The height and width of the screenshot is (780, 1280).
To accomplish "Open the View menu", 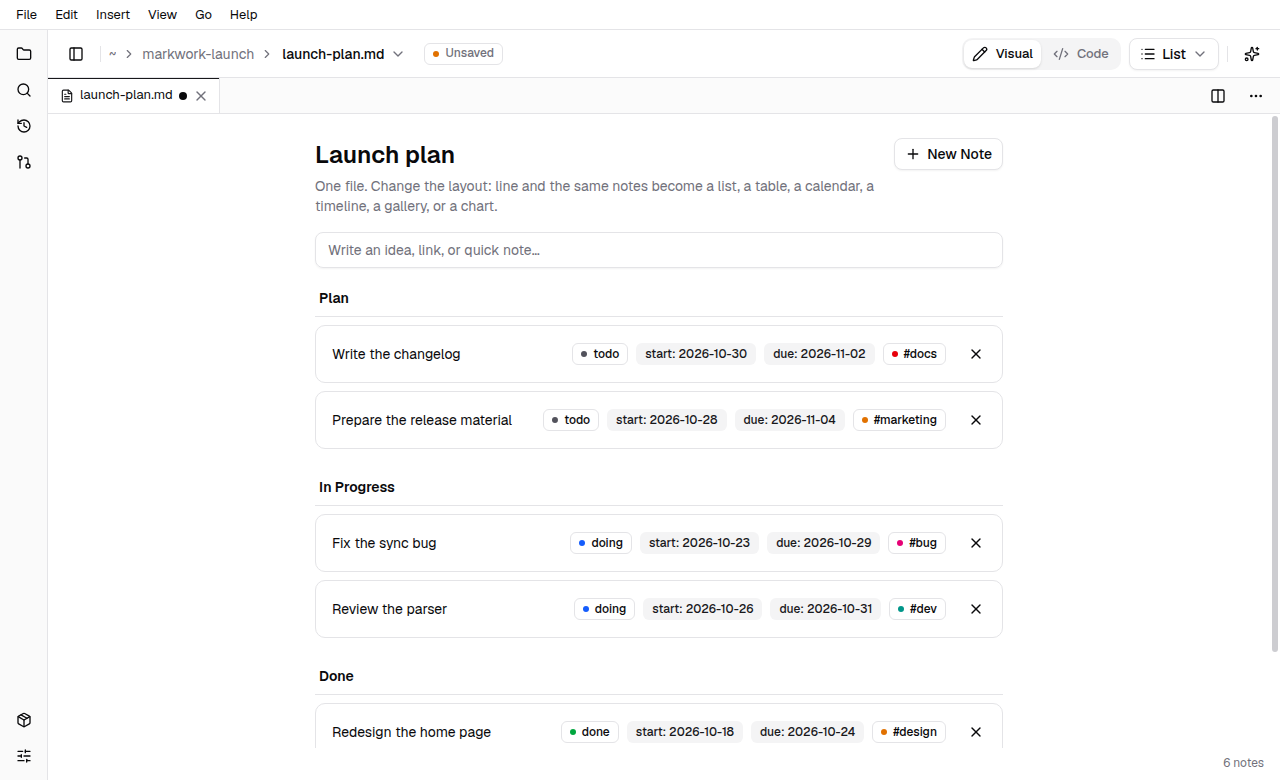I will 162,15.
